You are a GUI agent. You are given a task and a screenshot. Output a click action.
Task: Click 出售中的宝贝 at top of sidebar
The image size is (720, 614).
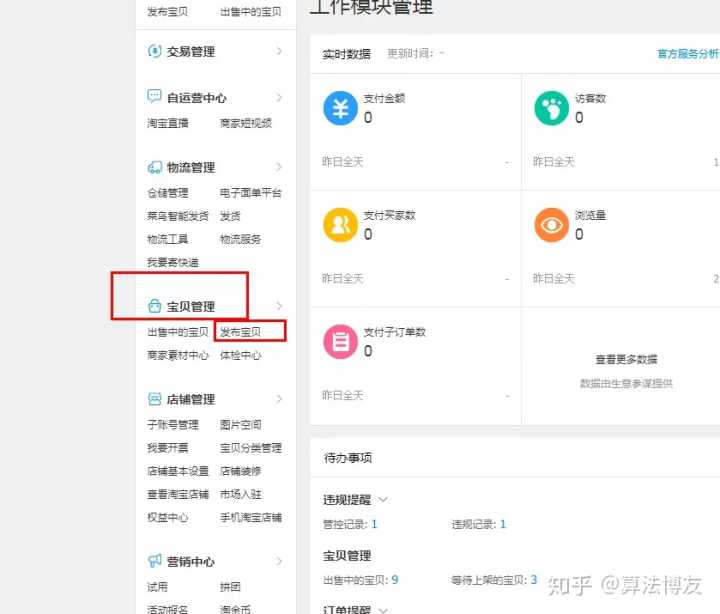coord(251,12)
